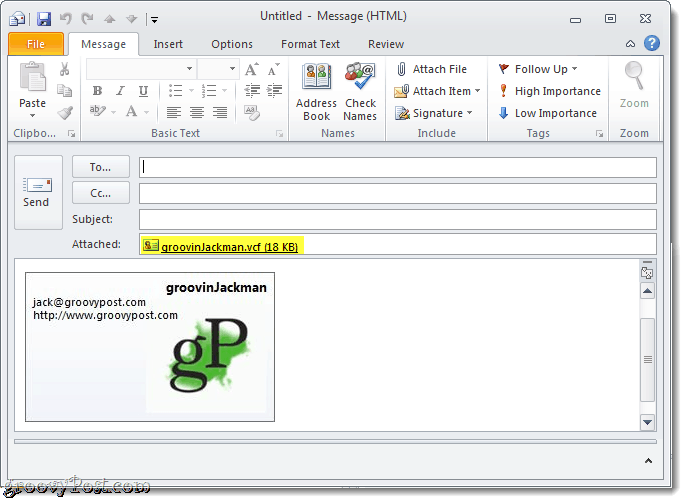
Task: Select the Format Painter brush
Action: coord(65,113)
